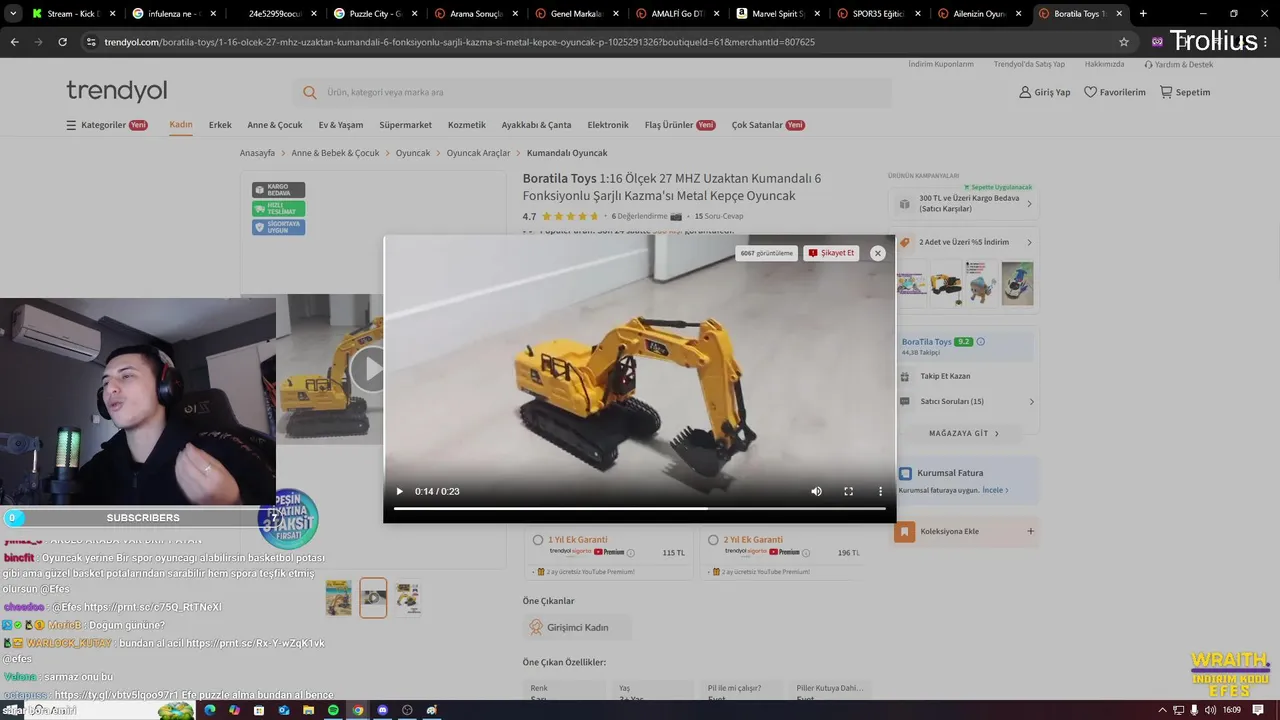
Task: Open Yardım & Destek link
Action: tap(1179, 64)
